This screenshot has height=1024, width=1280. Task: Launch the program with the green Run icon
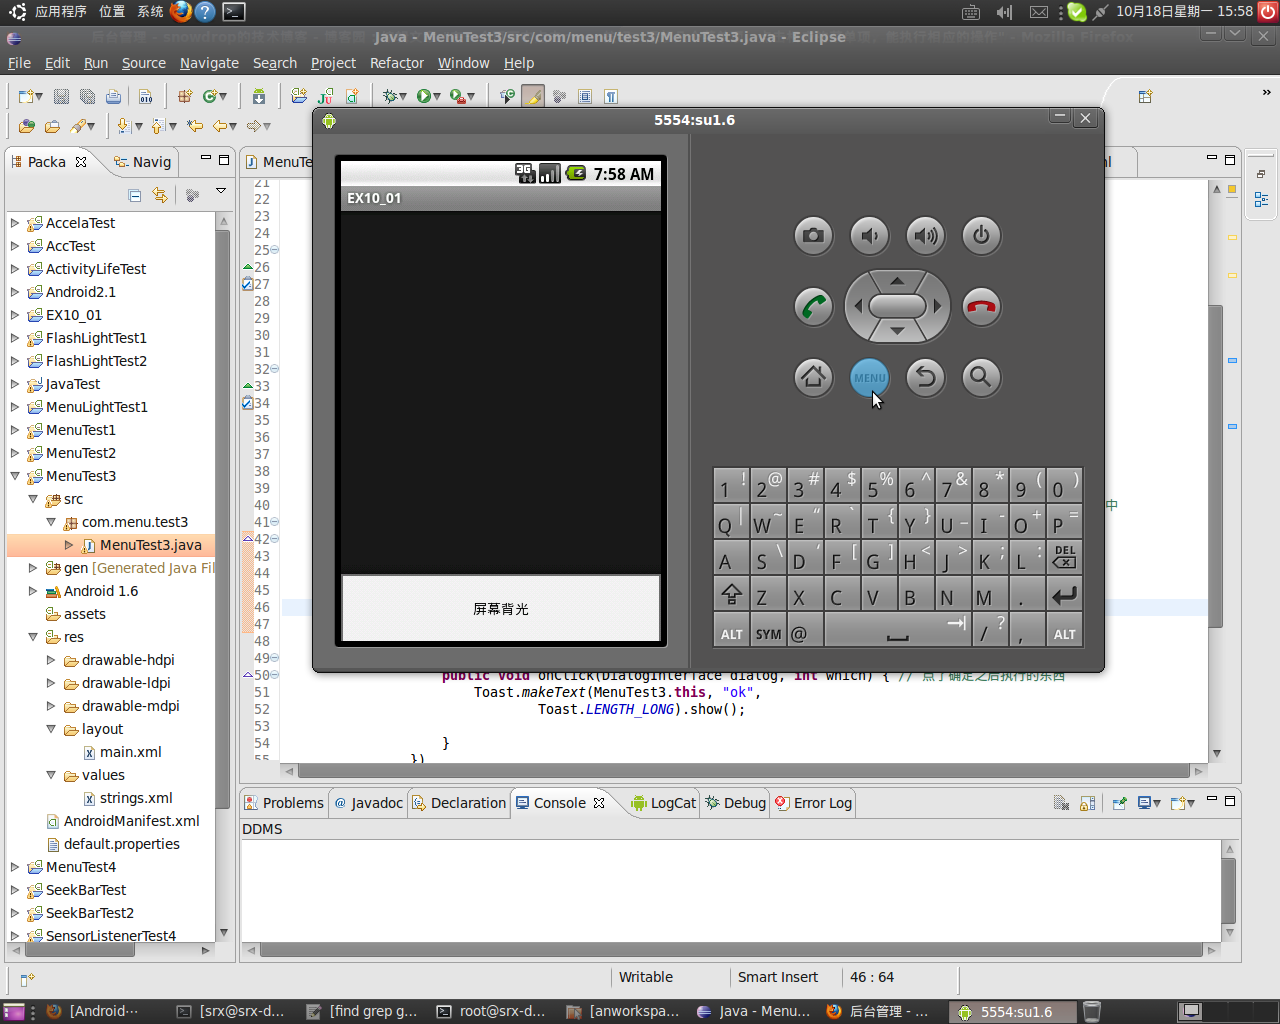tap(424, 96)
